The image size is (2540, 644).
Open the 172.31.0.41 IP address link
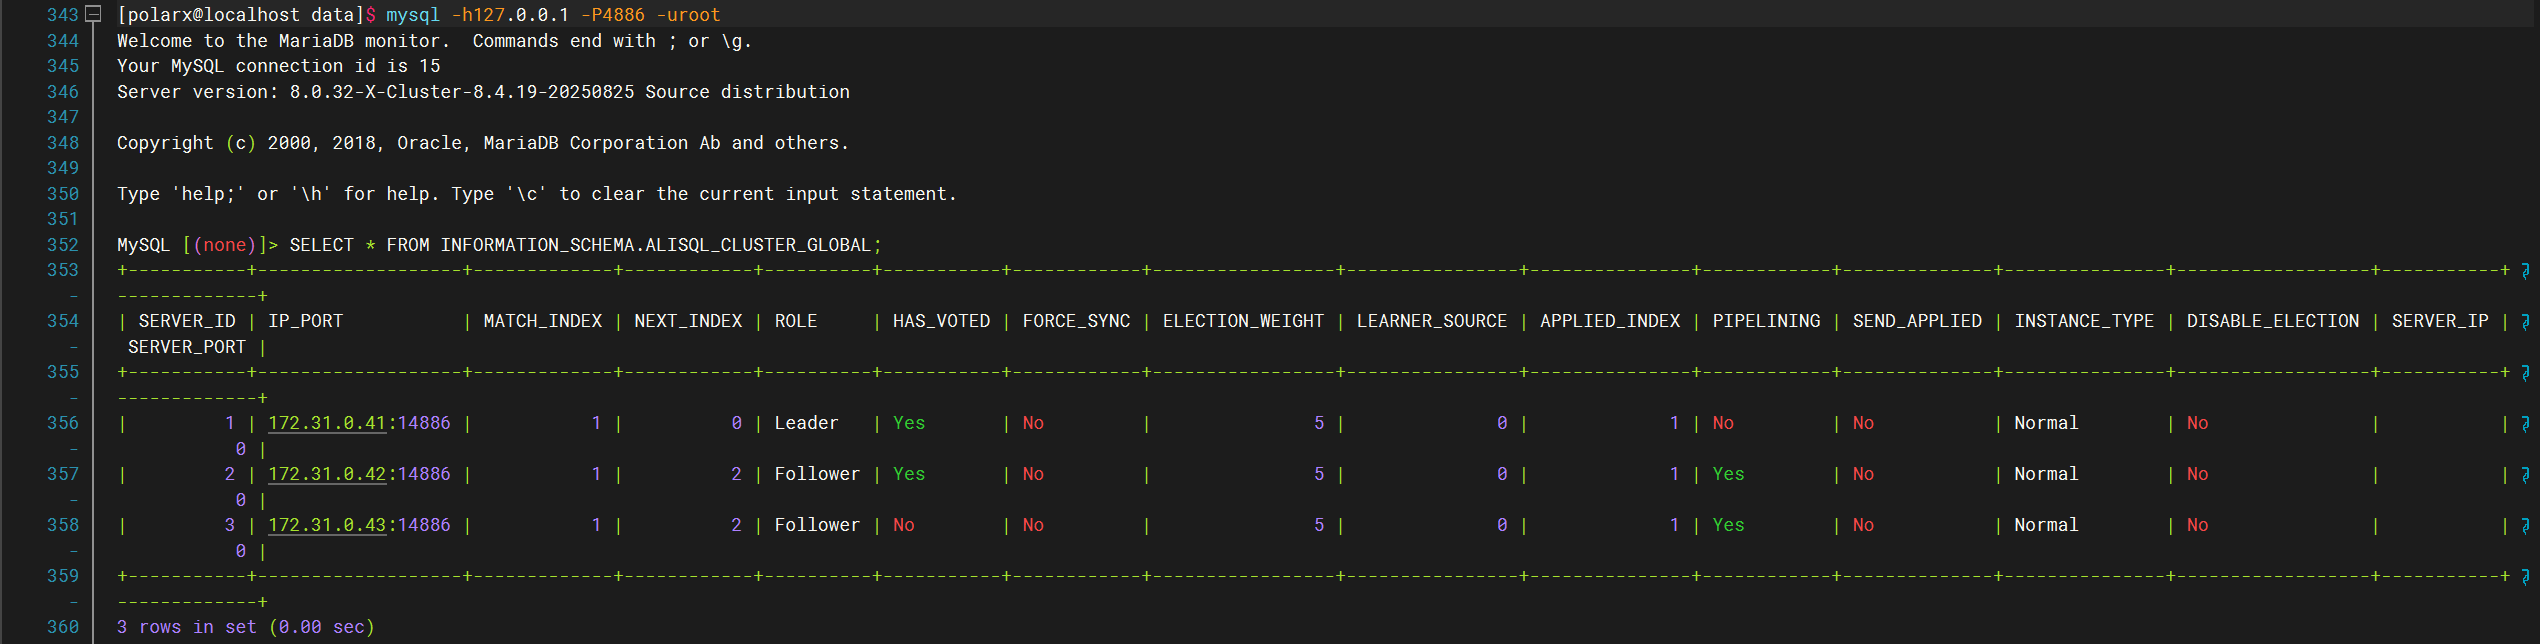(x=326, y=423)
